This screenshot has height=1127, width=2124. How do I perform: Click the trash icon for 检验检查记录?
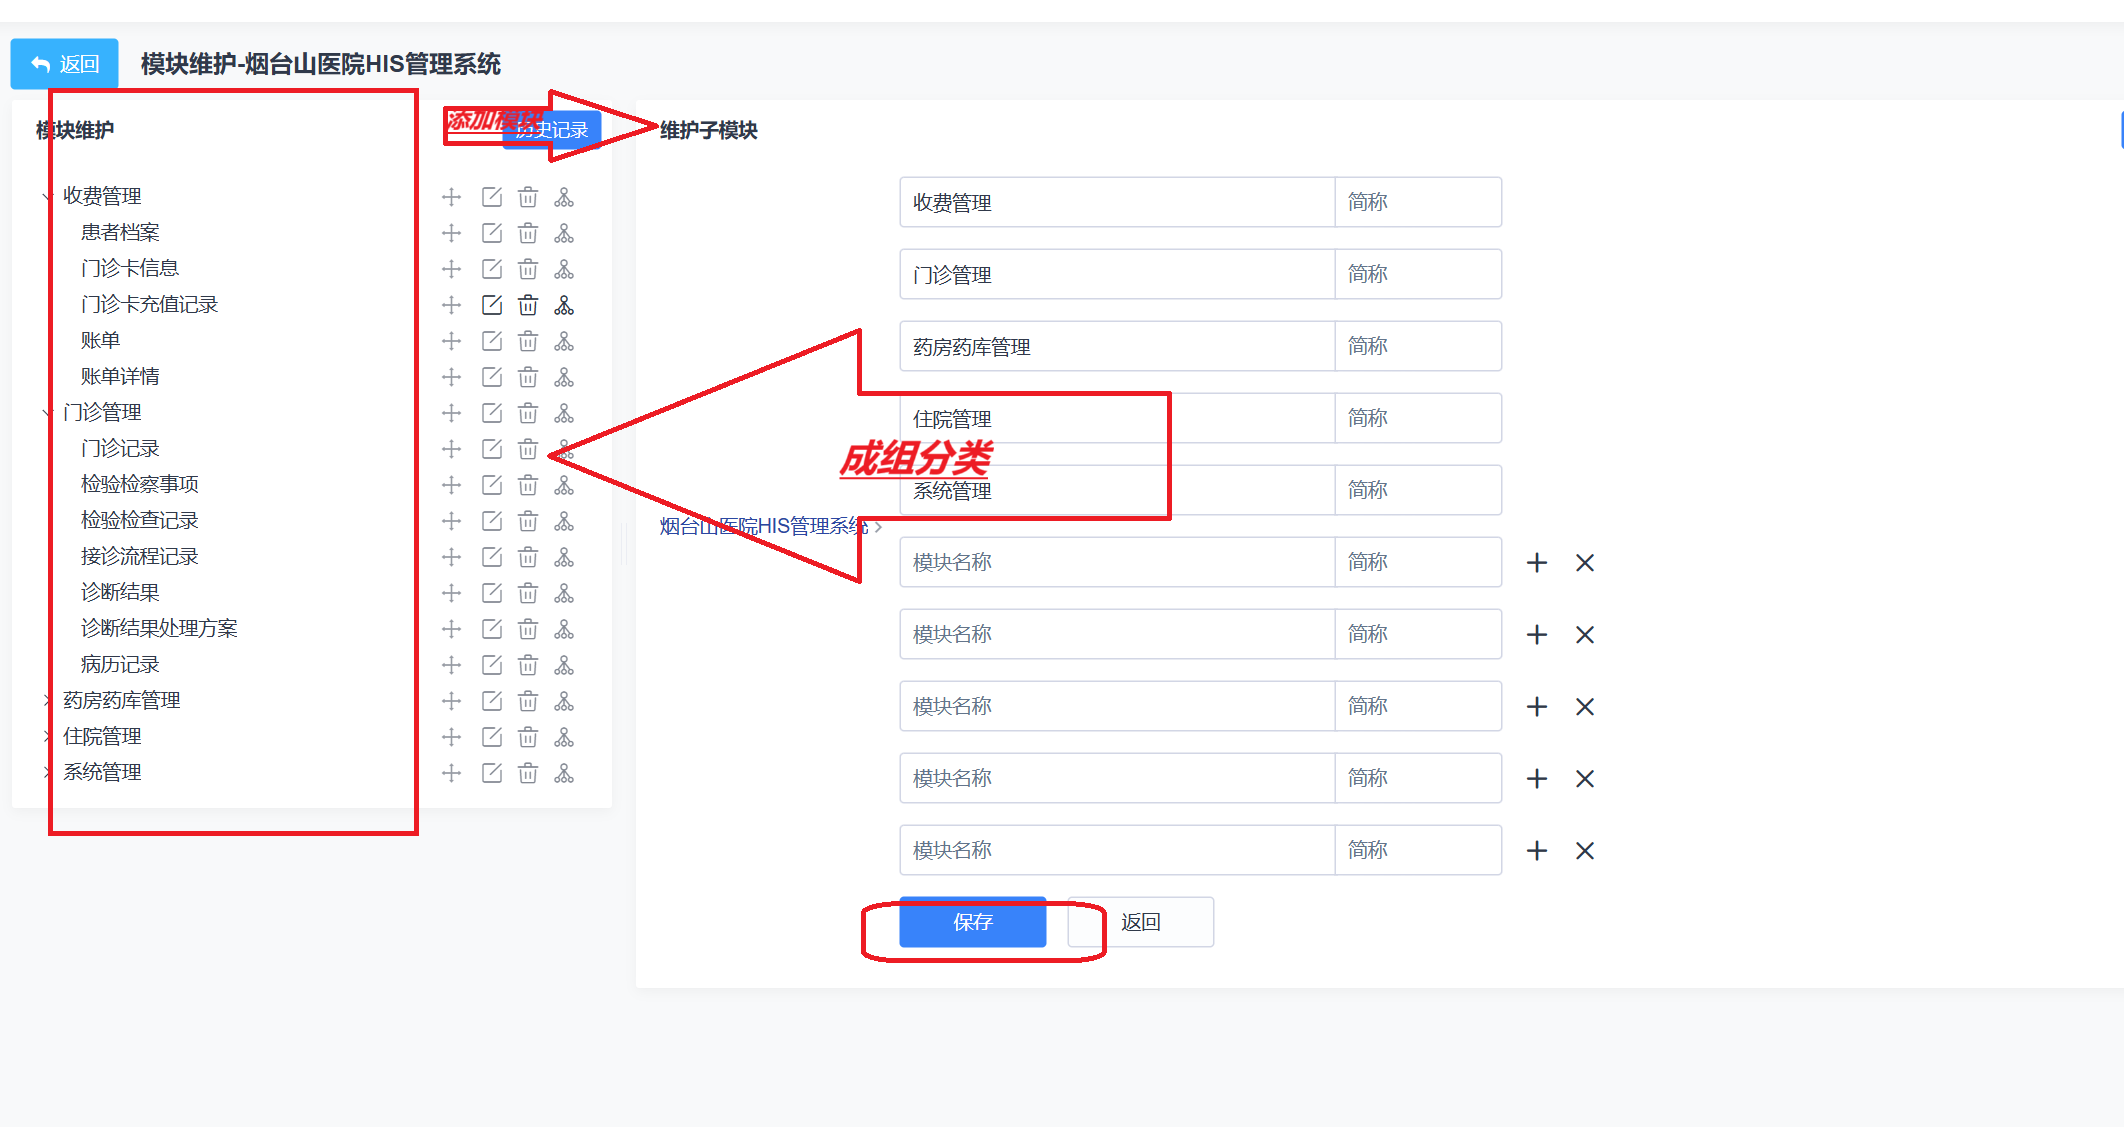tap(528, 520)
